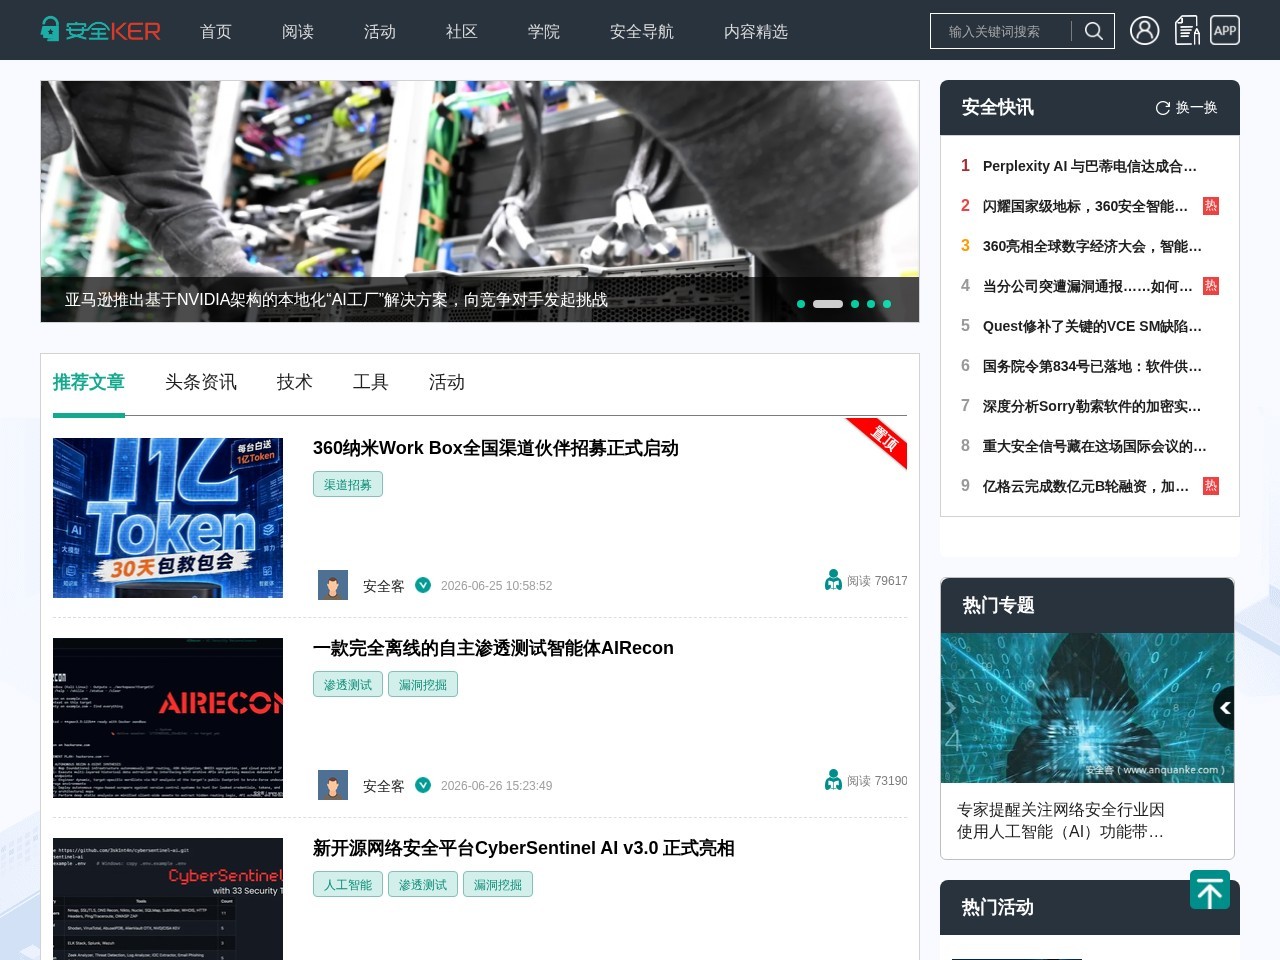Open hot topic 专家提醒关注网络安全行业
This screenshot has height=960, width=1280.
pyautogui.click(x=1061, y=821)
